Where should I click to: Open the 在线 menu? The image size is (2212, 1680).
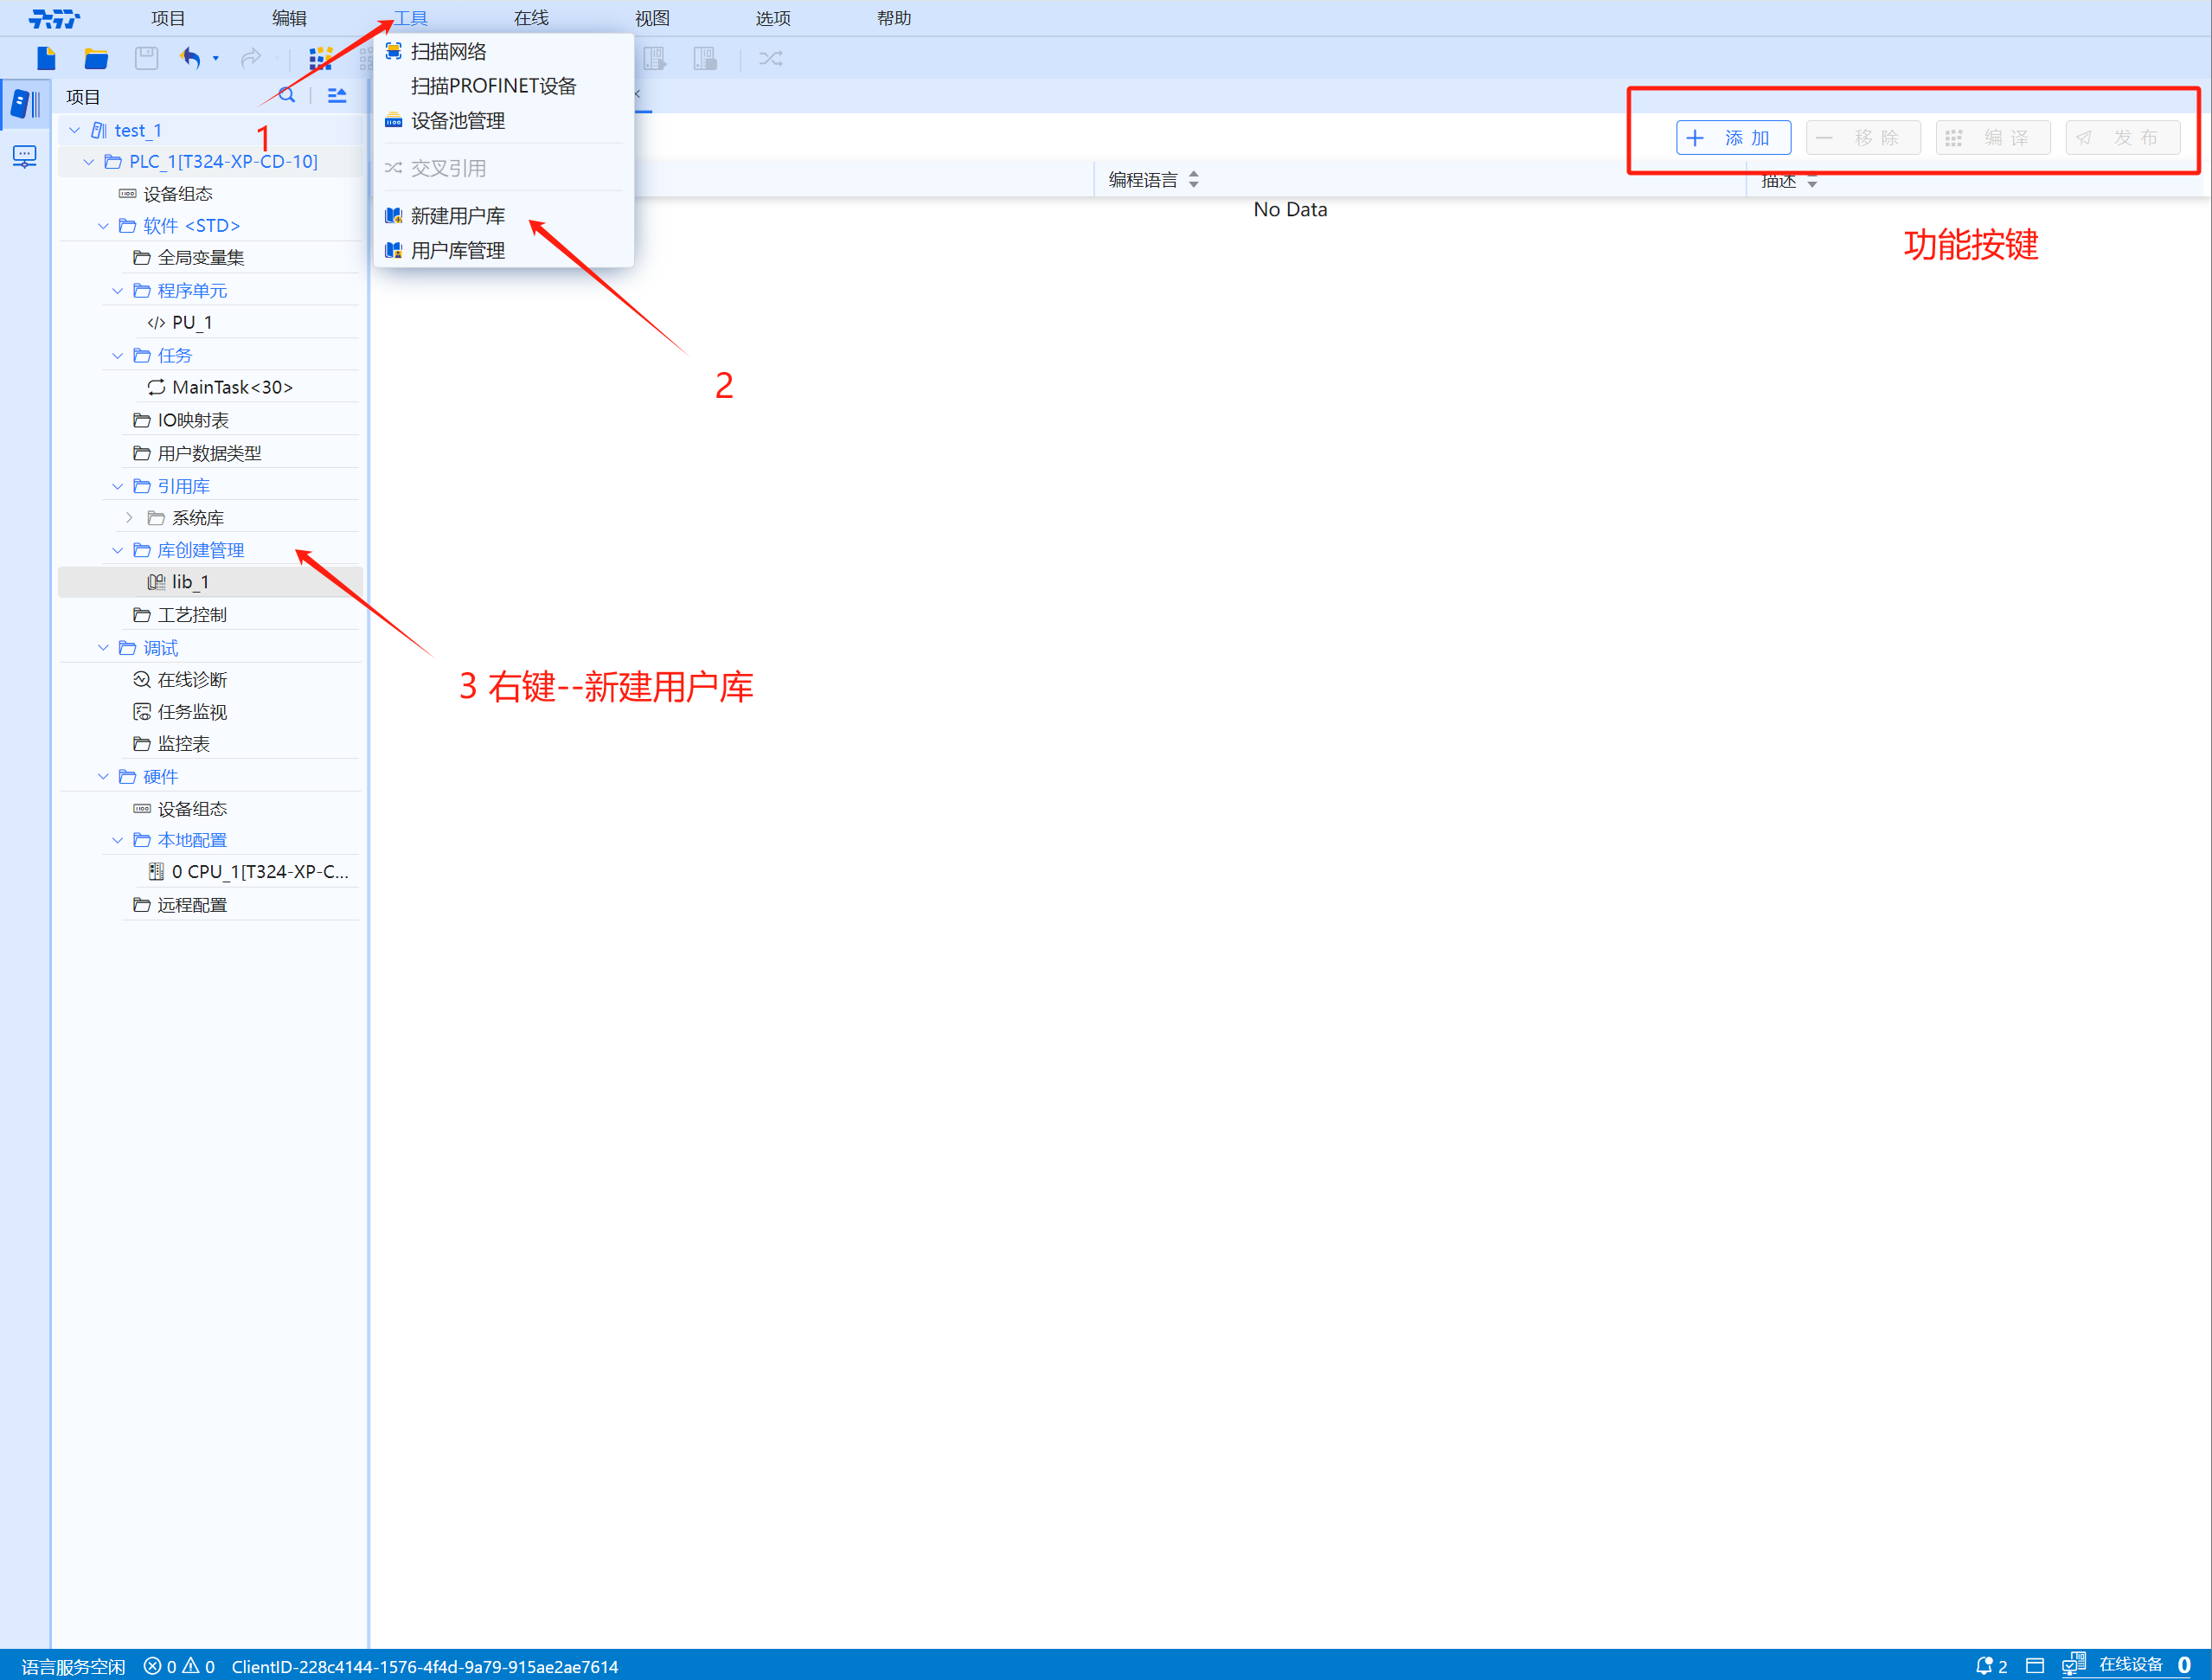click(530, 18)
